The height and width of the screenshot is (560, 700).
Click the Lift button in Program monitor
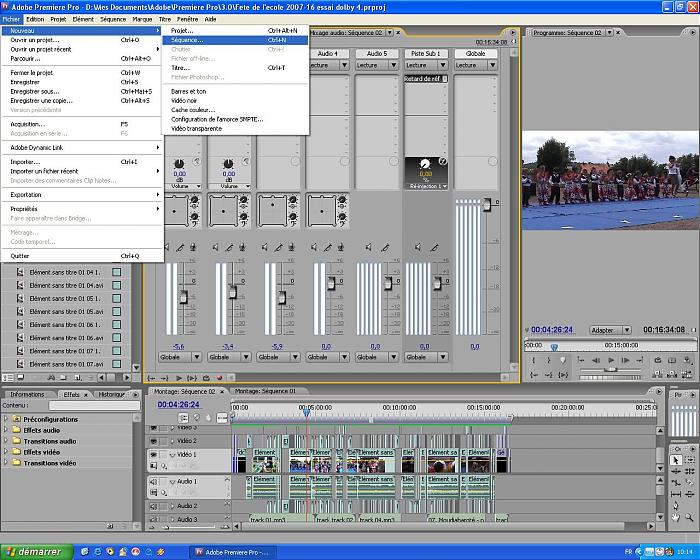click(658, 374)
